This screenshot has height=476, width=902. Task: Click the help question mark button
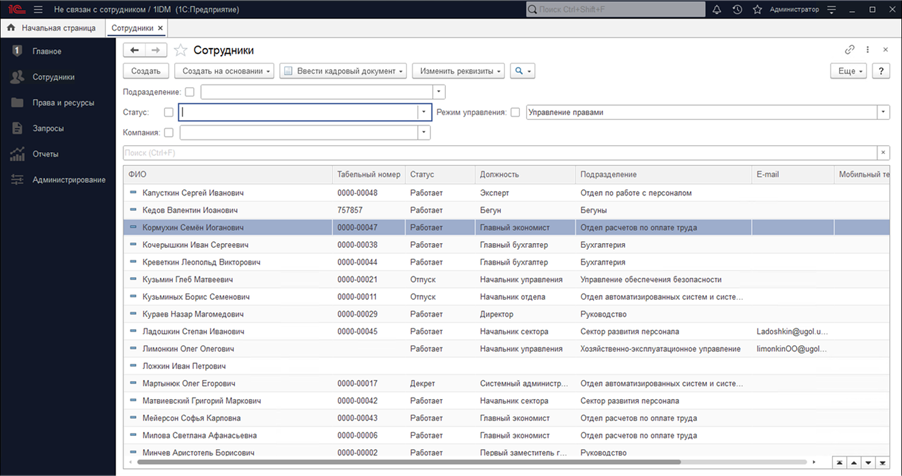pos(881,71)
